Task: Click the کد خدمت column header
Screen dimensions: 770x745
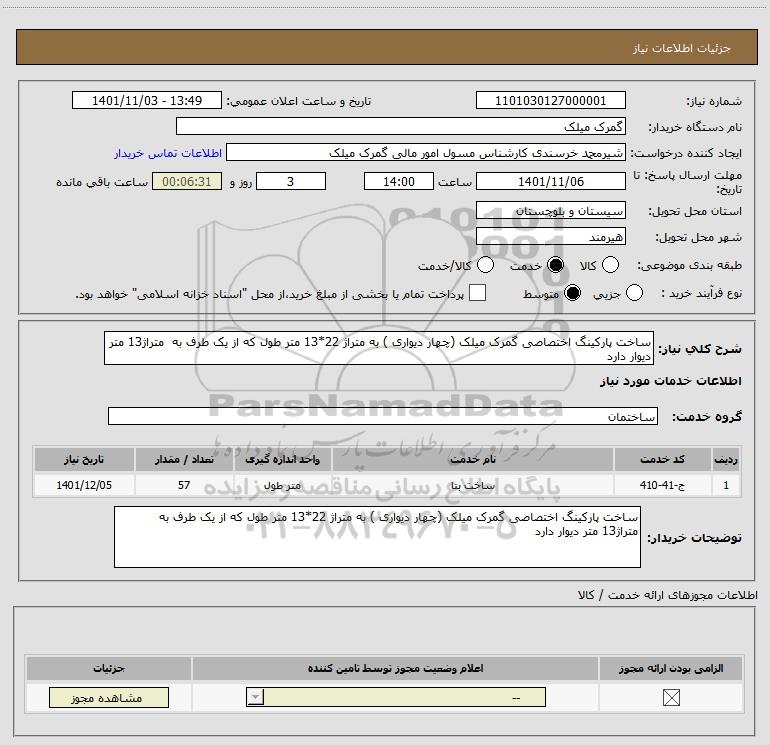Action: pyautogui.click(x=662, y=460)
